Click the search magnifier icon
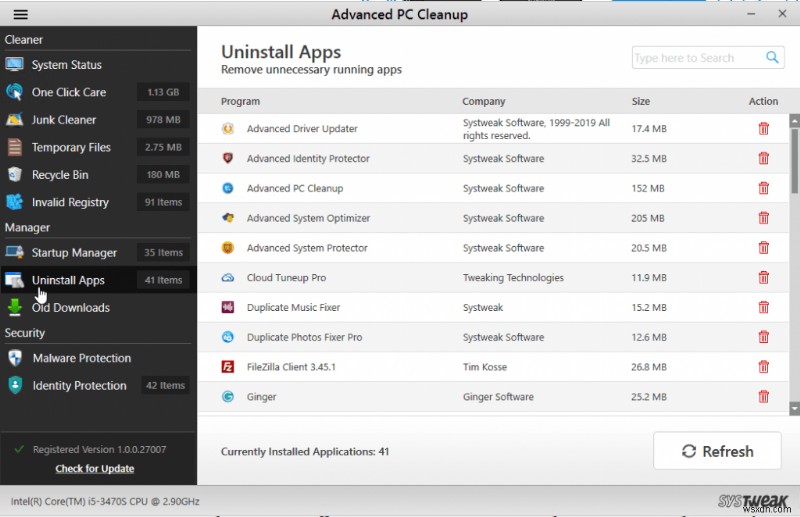This screenshot has height=517, width=800. [773, 58]
